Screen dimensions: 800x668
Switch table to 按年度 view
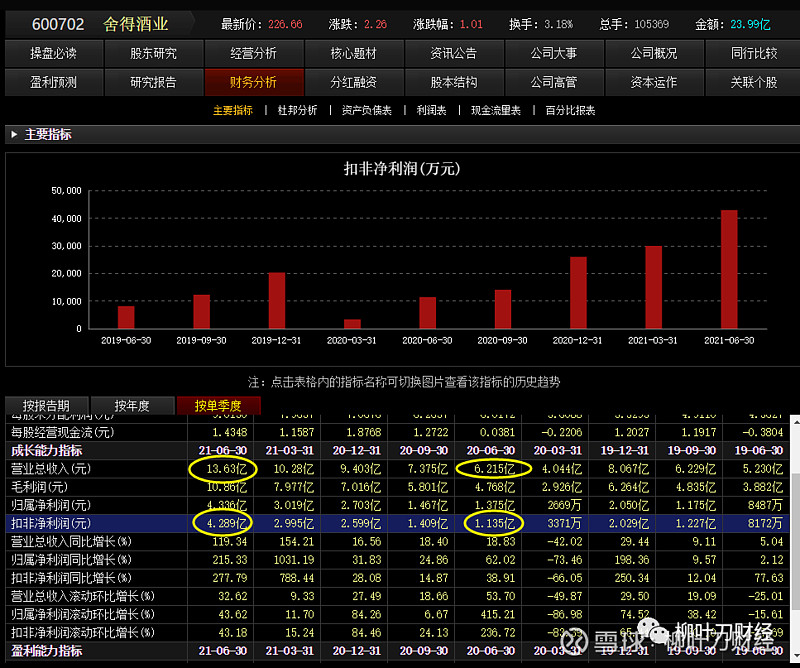click(132, 406)
